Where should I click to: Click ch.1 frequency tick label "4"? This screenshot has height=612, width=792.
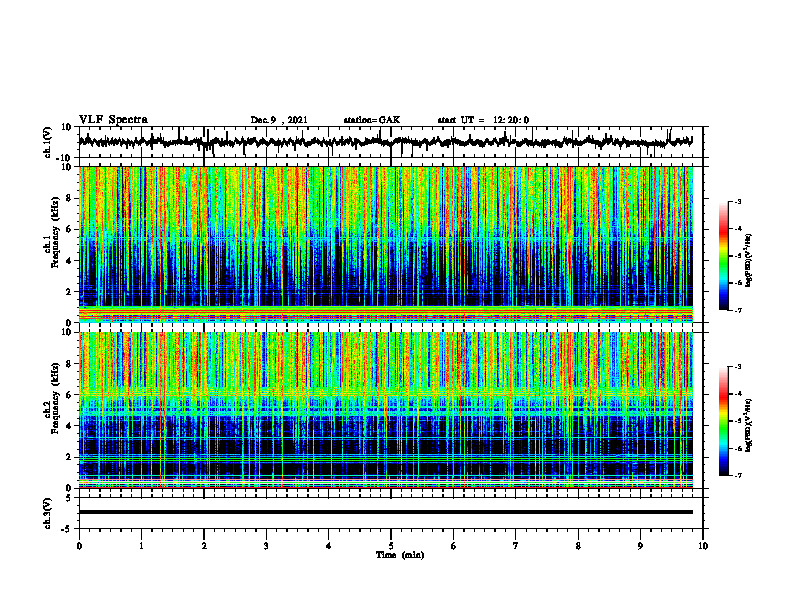click(x=70, y=261)
